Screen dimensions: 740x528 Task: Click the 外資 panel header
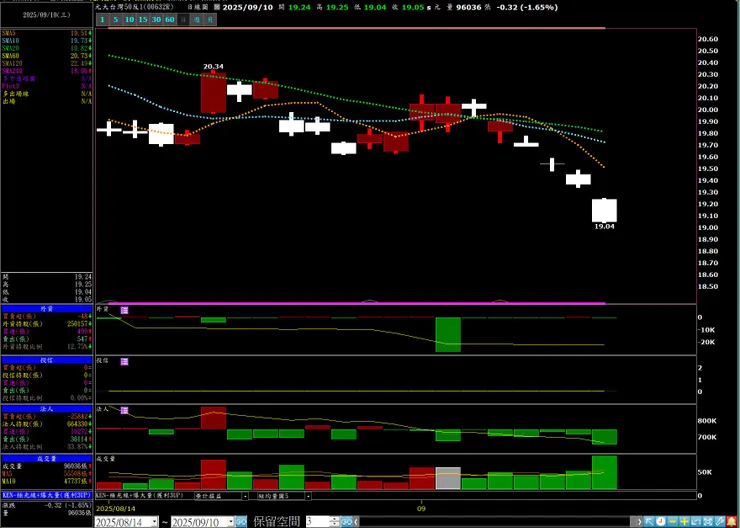(46, 309)
